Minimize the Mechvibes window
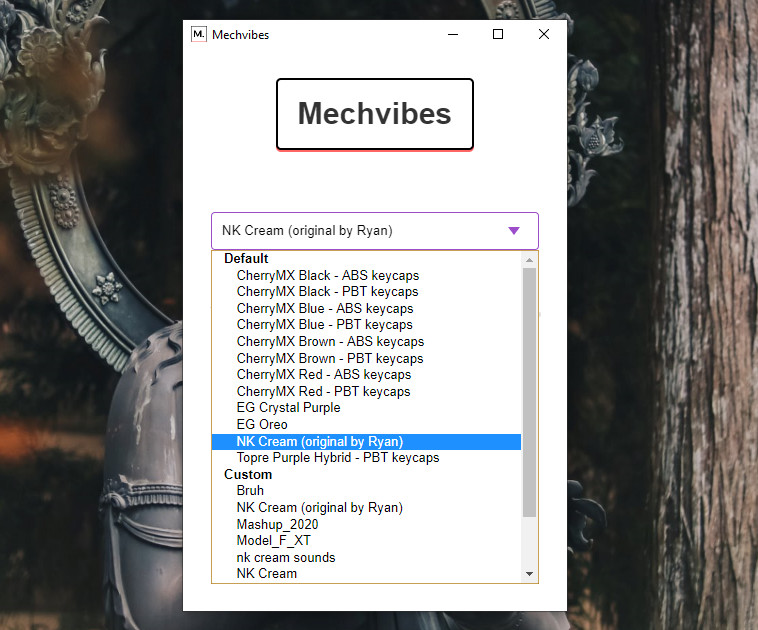758x630 pixels. tap(453, 34)
